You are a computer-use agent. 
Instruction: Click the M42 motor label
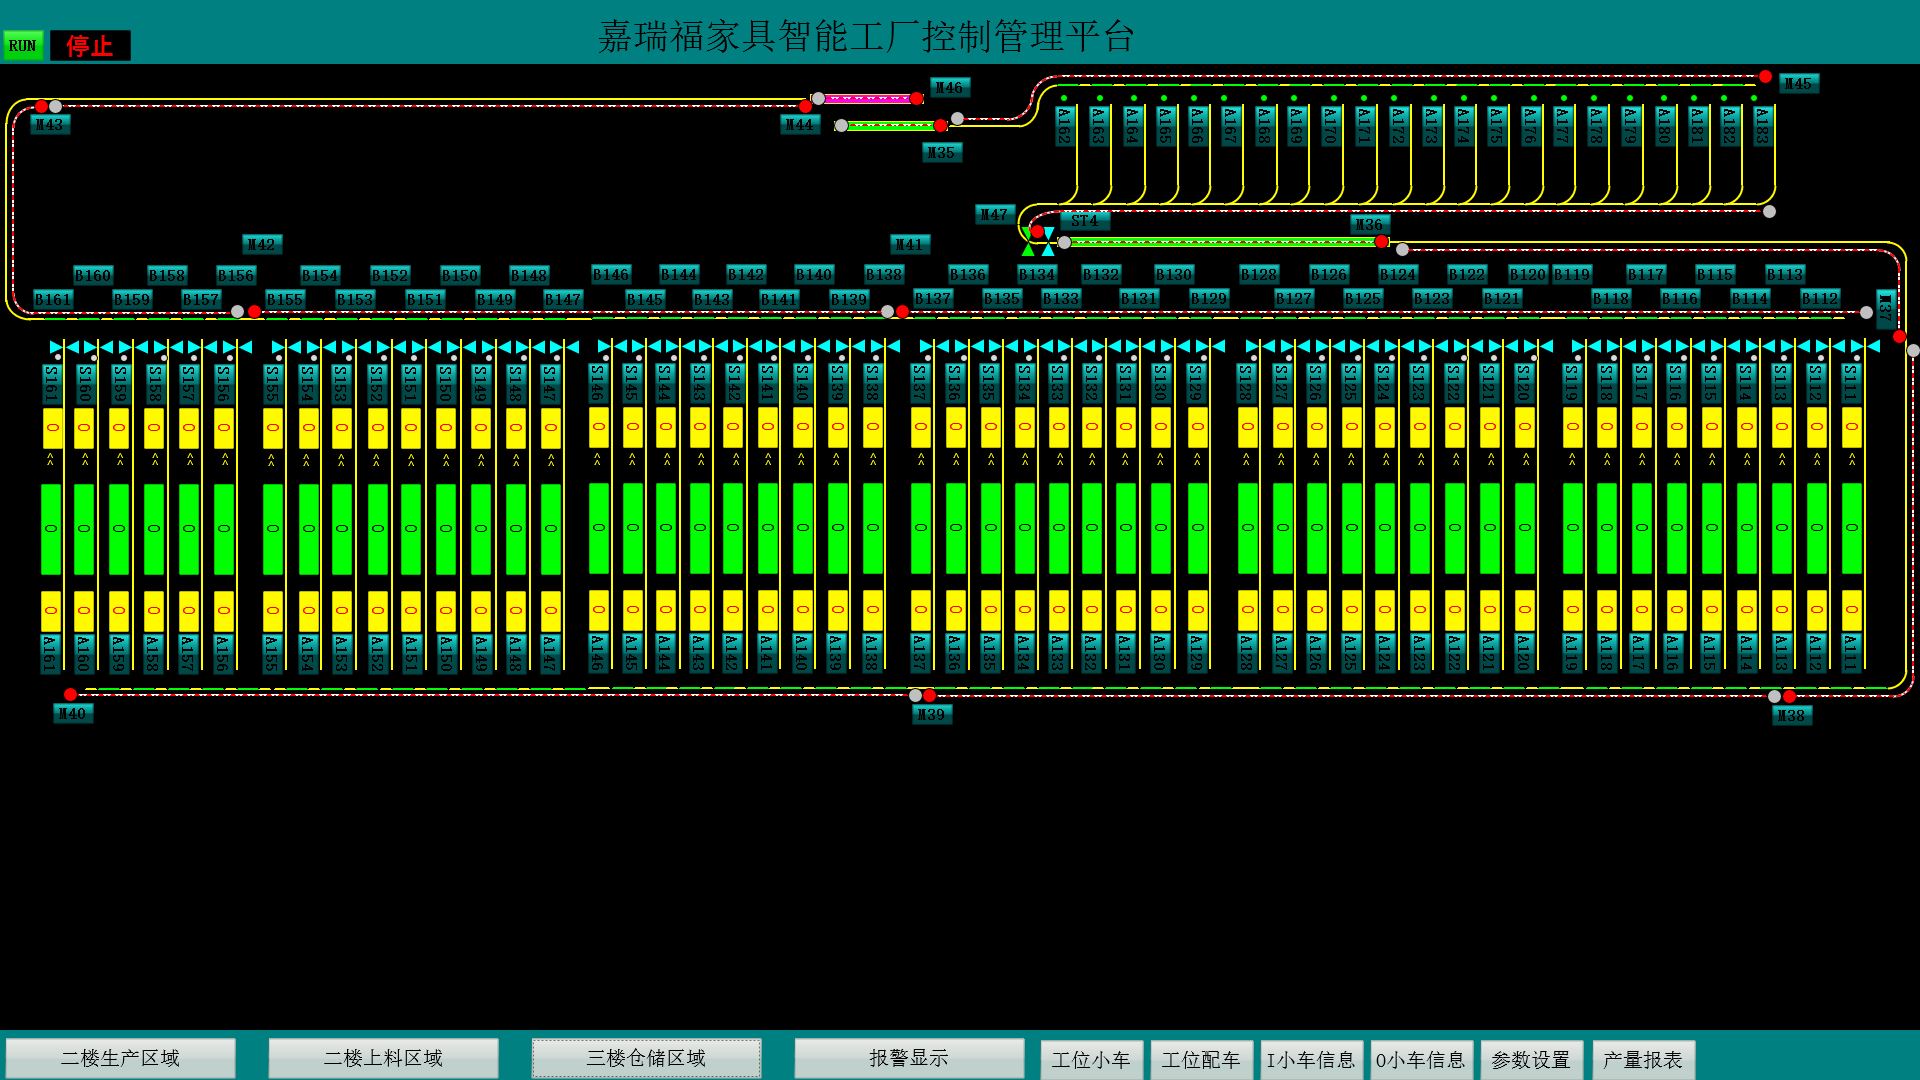262,244
